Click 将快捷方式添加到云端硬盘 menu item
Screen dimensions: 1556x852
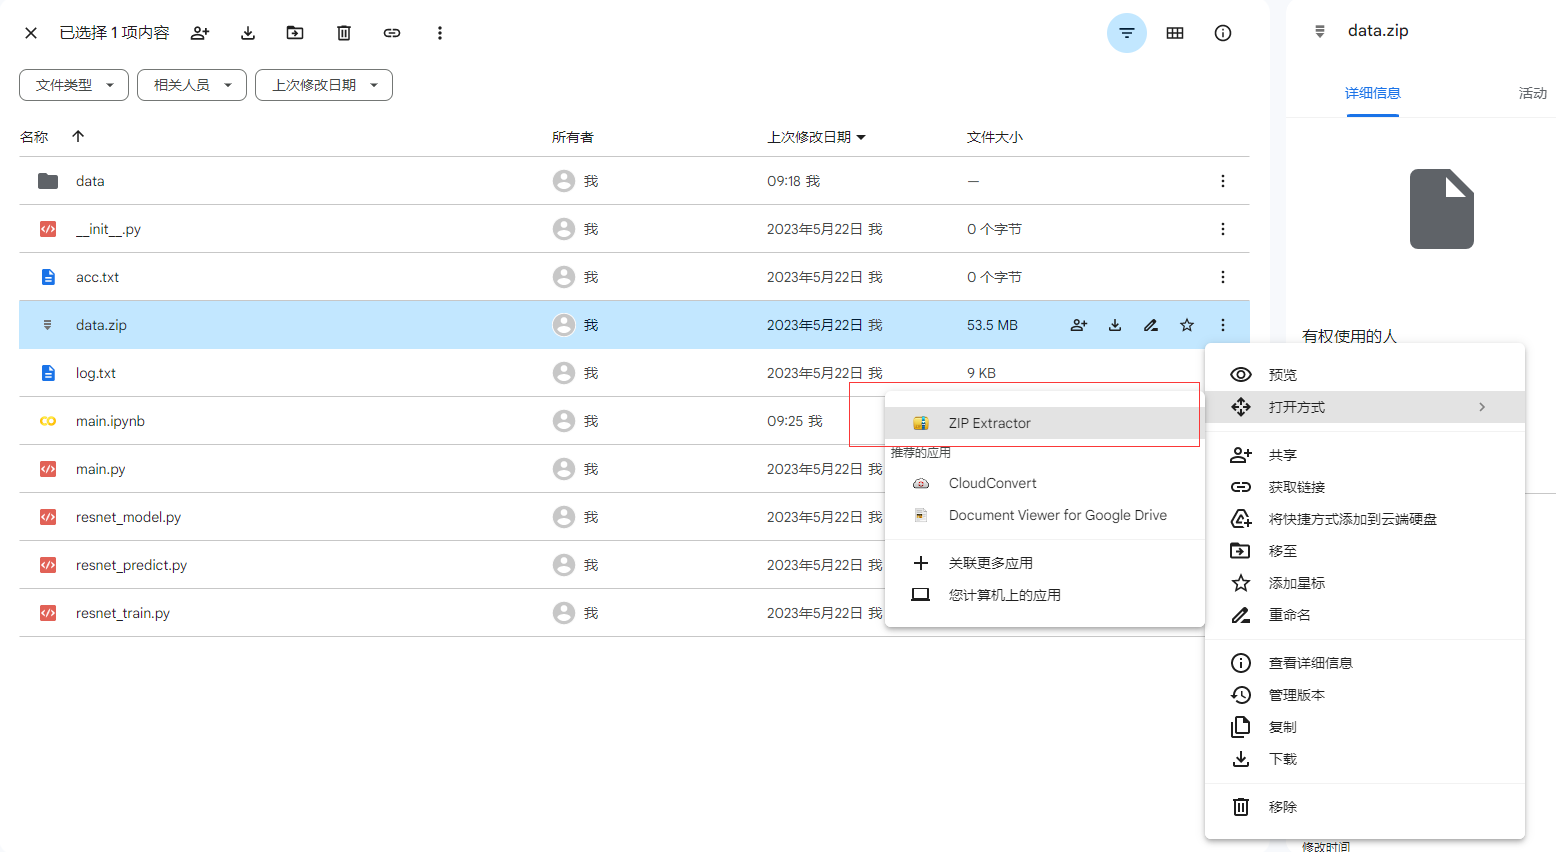click(x=1365, y=519)
